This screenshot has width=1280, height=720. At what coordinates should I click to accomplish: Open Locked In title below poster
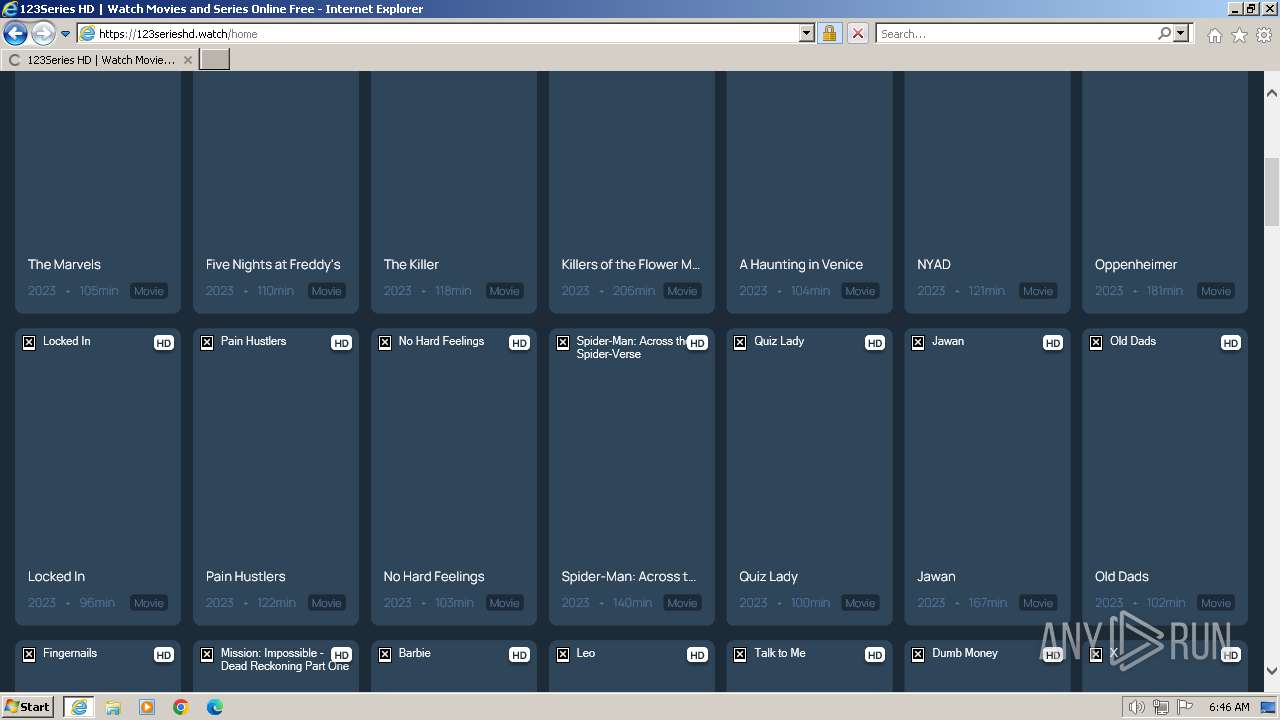(x=56, y=577)
